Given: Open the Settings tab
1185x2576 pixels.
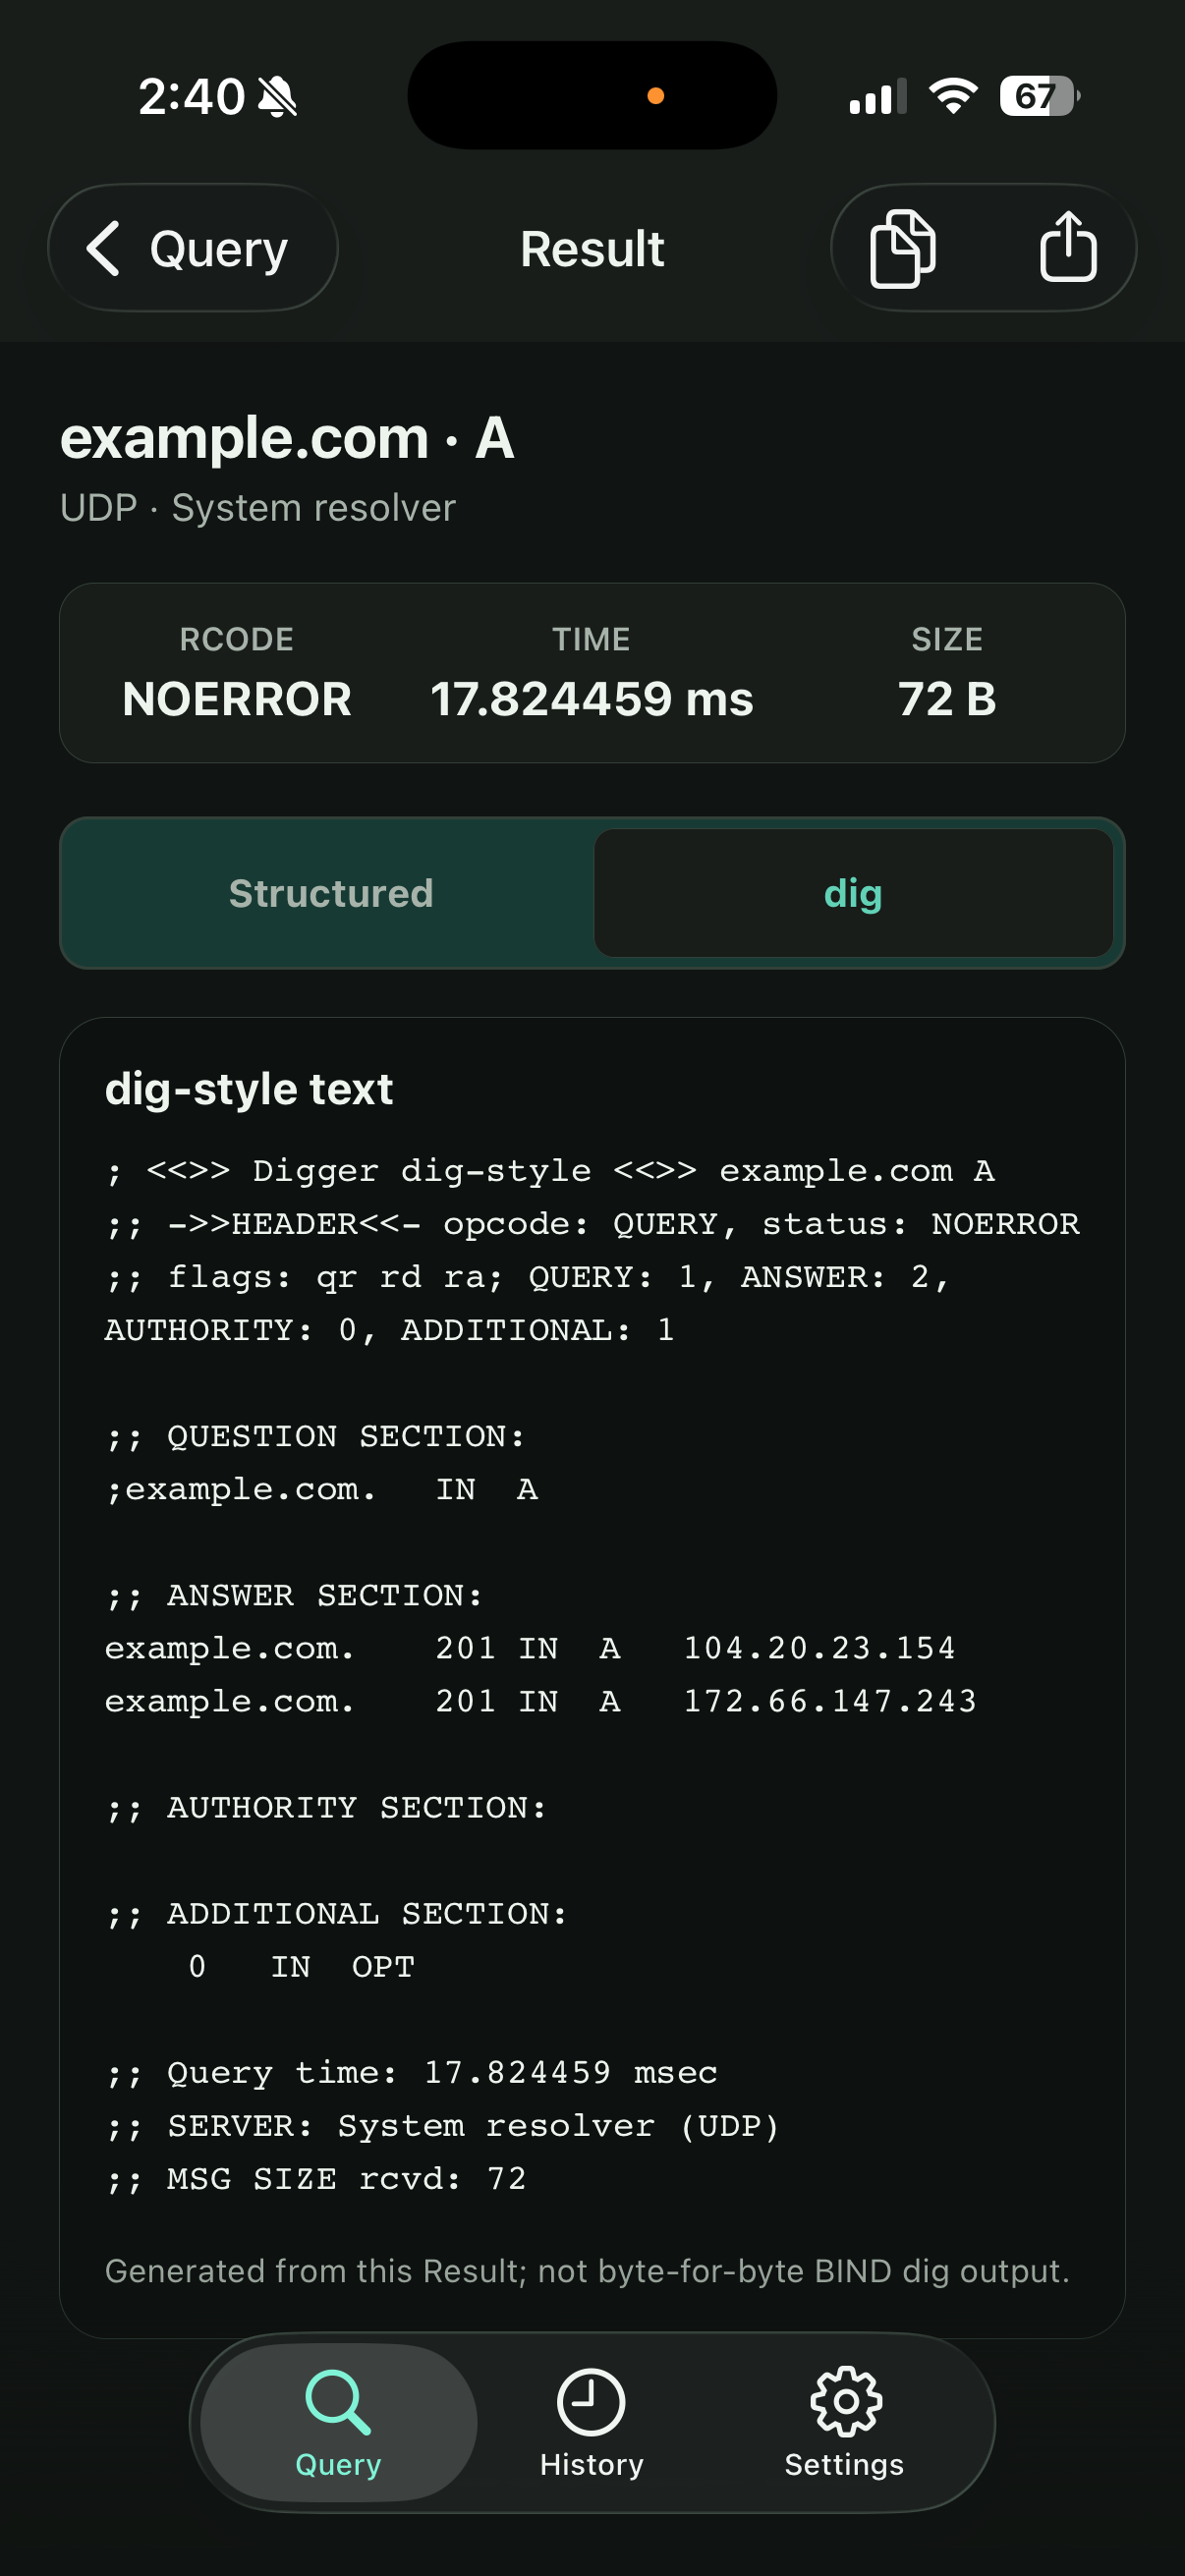Looking at the screenshot, I should pyautogui.click(x=845, y=2423).
